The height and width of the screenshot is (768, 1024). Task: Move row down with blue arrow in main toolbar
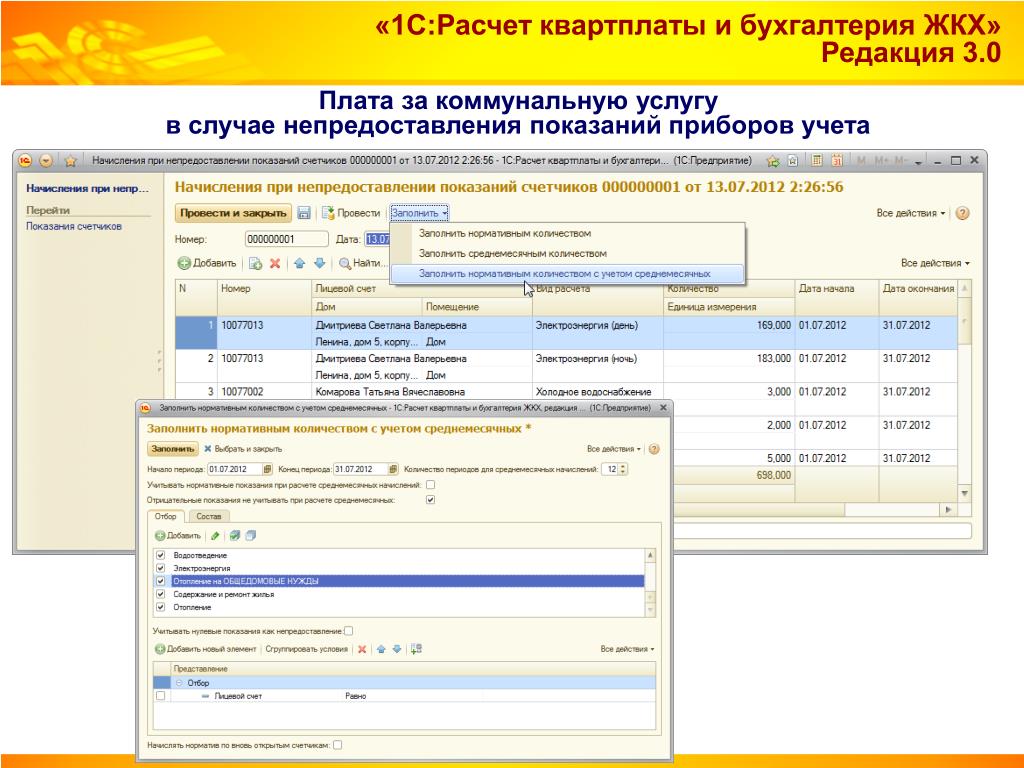pyautogui.click(x=319, y=263)
